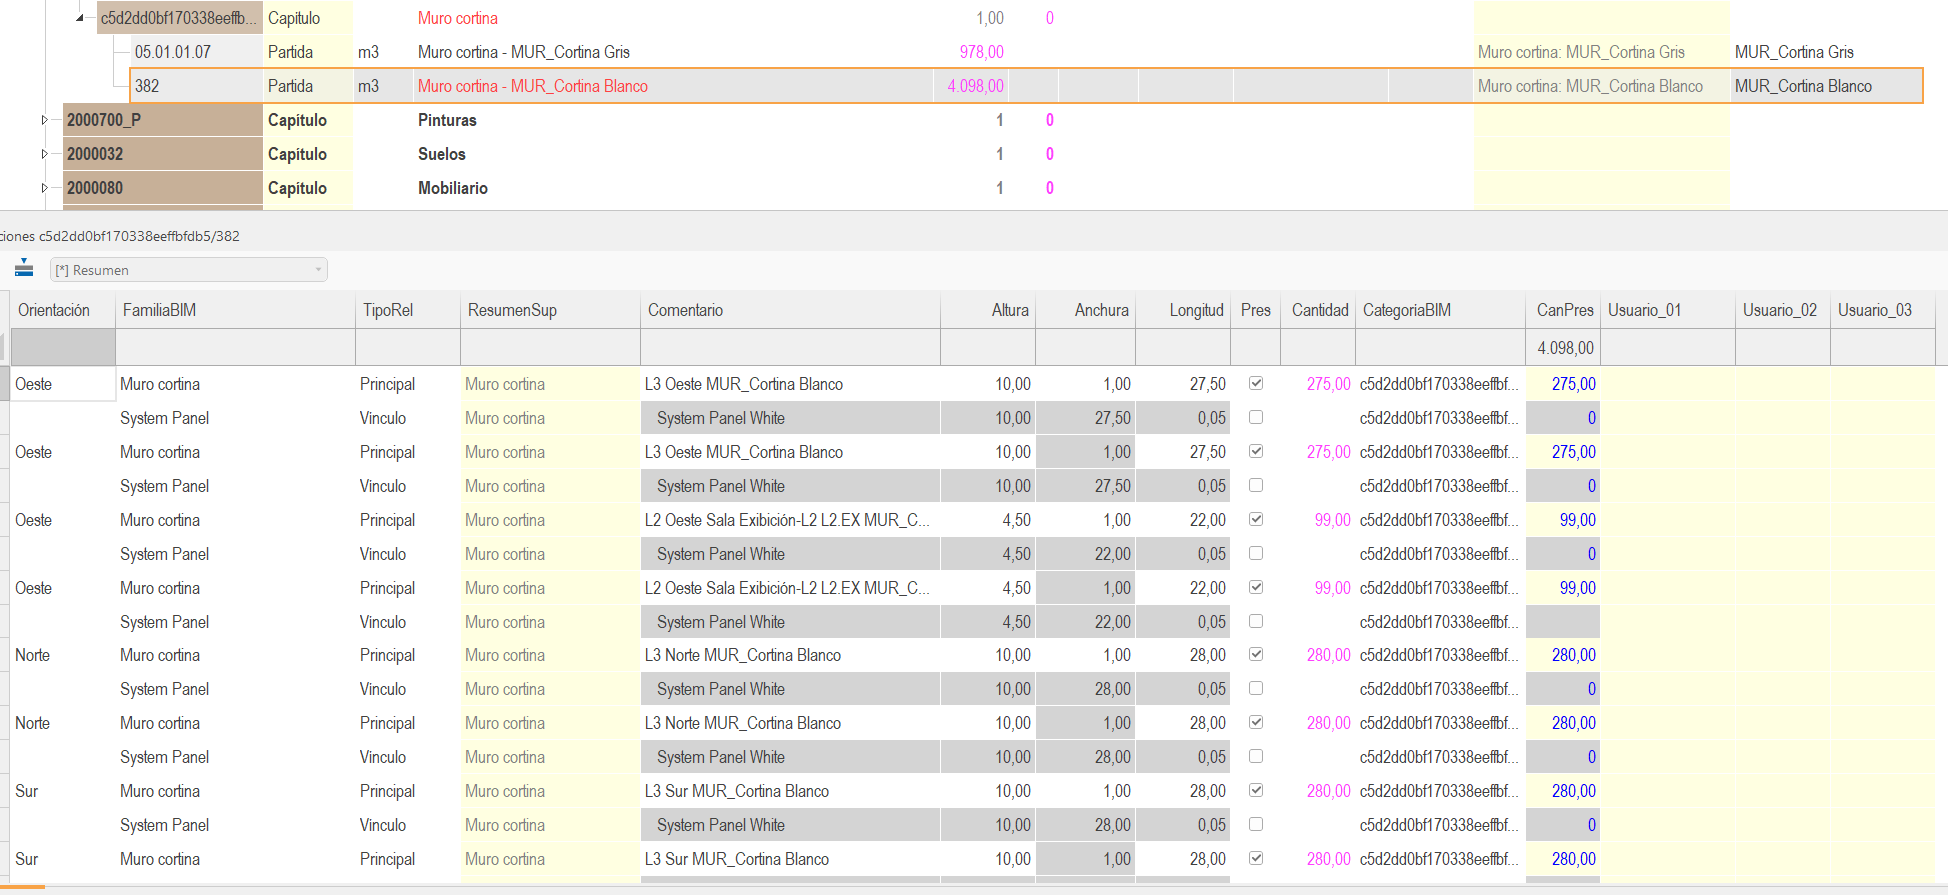Select the Pinturas chapter name
The width and height of the screenshot is (1948, 895).
click(447, 120)
